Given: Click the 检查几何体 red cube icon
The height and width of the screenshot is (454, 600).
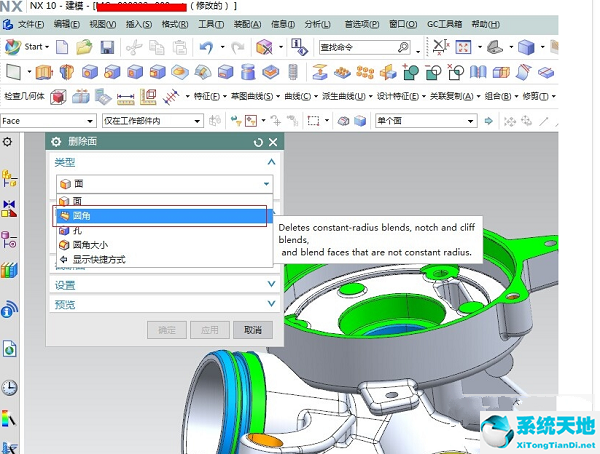Looking at the screenshot, I should [x=58, y=96].
